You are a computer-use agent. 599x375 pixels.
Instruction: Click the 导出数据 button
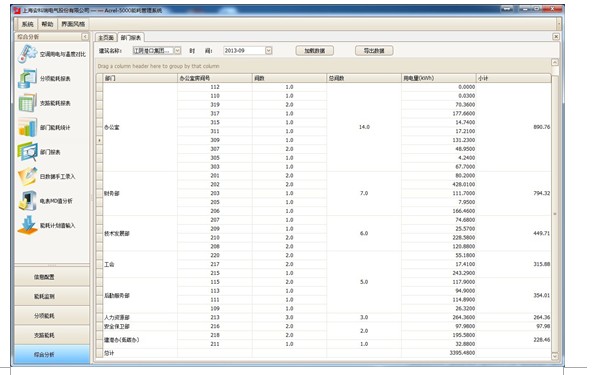click(x=374, y=50)
